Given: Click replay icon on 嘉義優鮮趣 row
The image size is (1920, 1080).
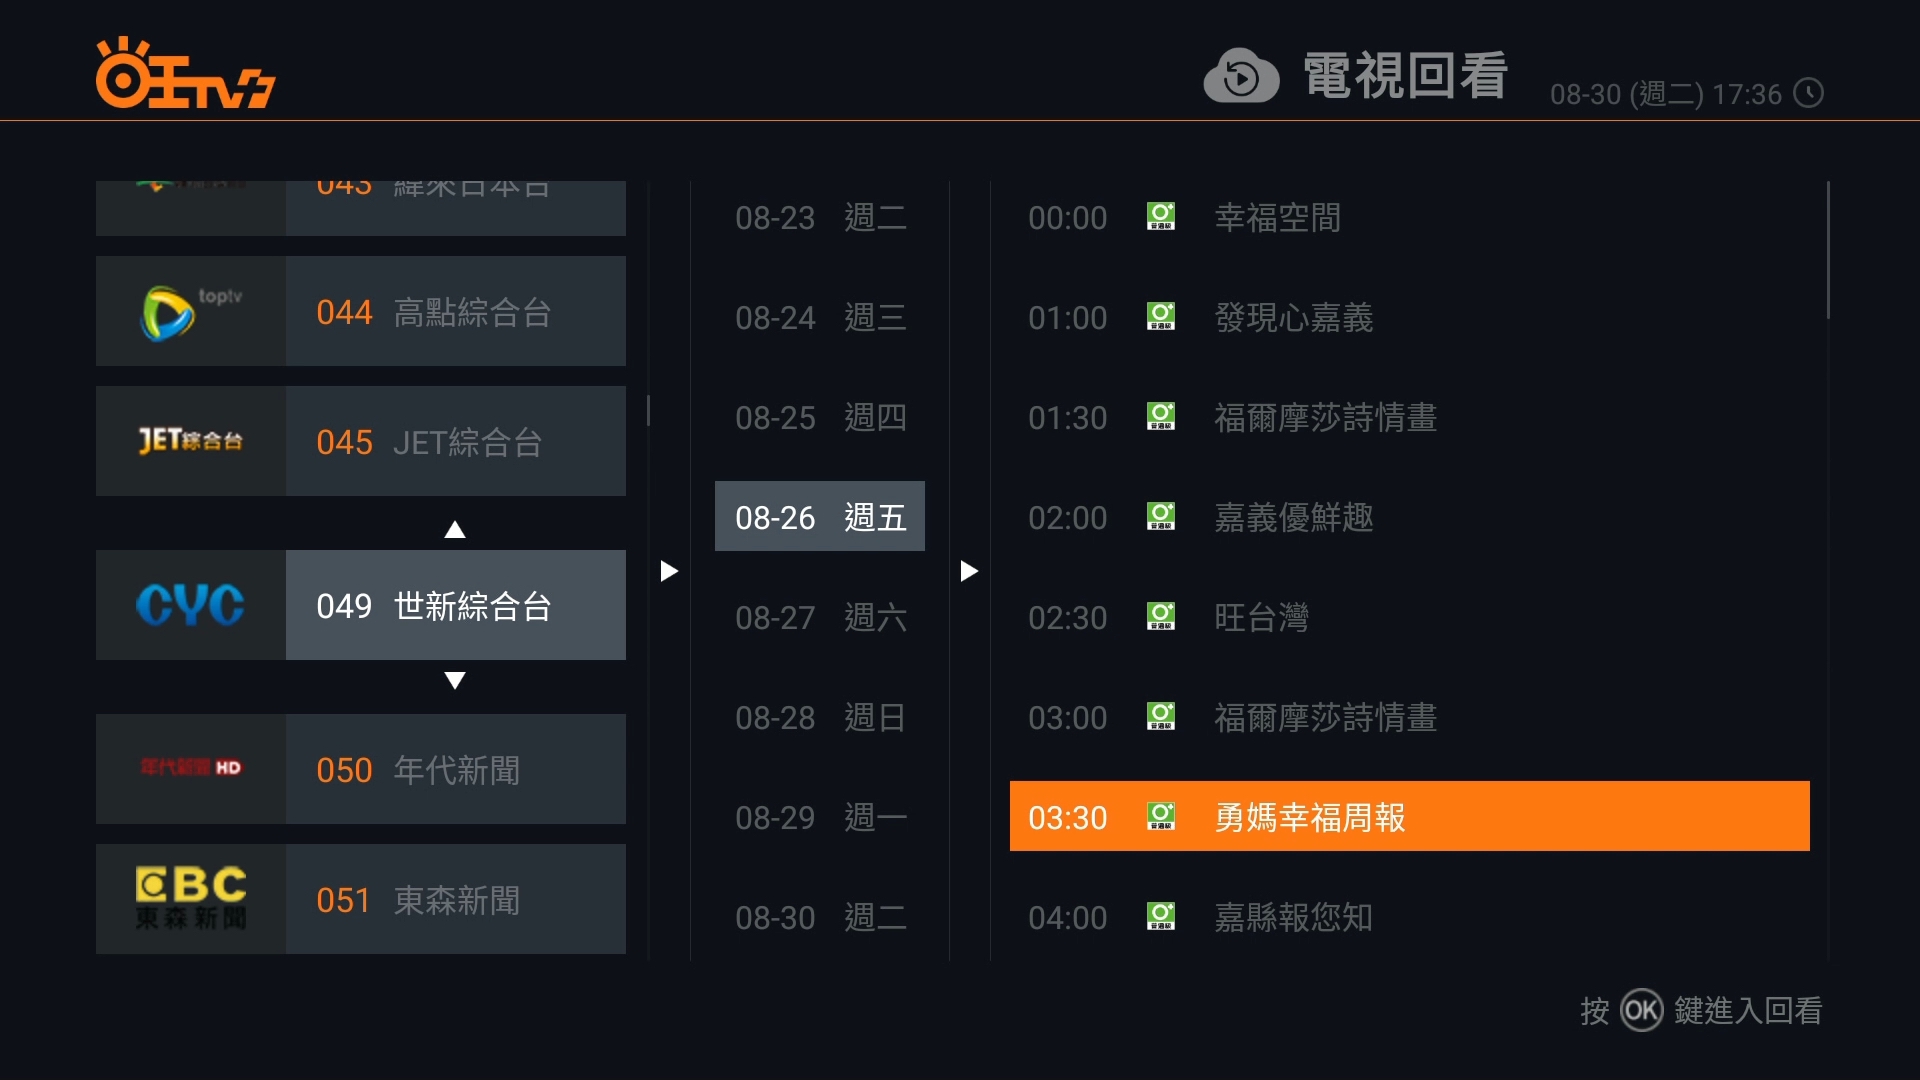Looking at the screenshot, I should tap(1161, 516).
